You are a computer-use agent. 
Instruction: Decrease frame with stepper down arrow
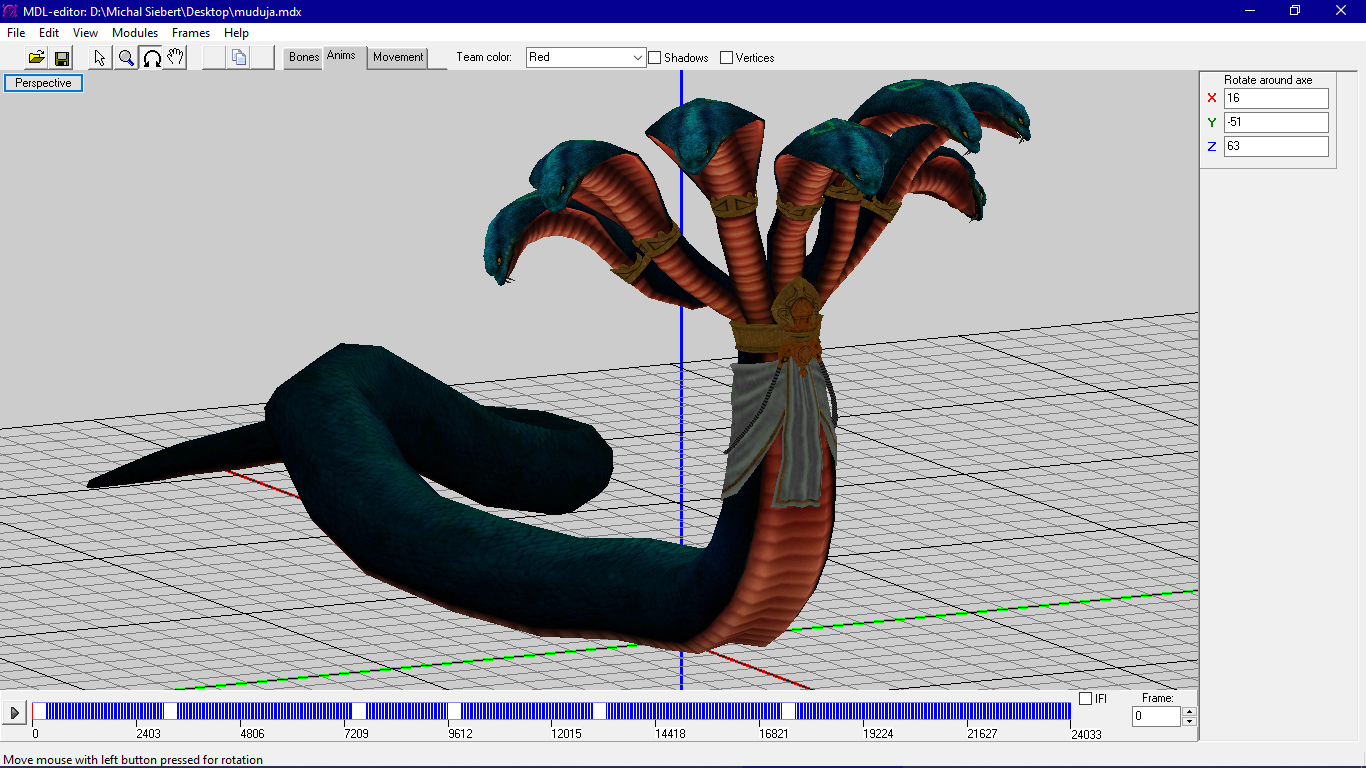[1189, 721]
